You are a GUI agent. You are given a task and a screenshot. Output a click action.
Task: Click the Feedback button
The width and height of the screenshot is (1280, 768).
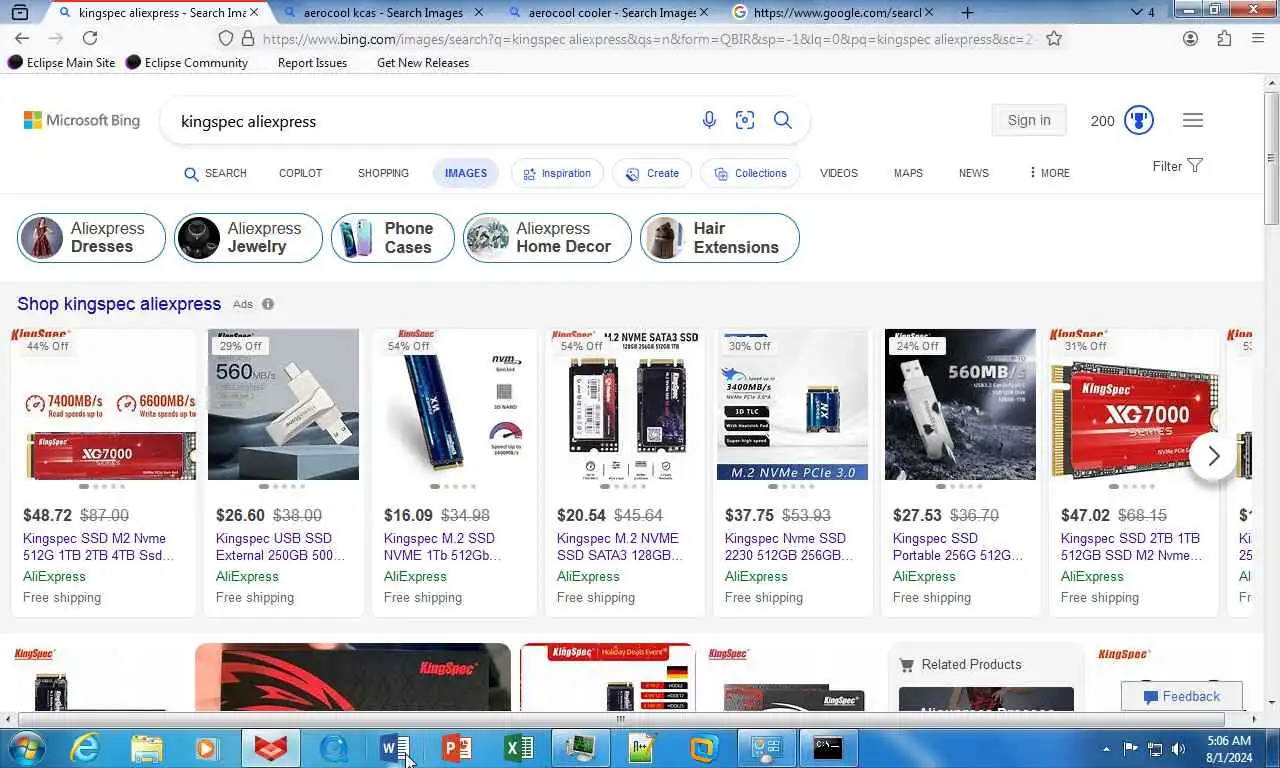point(1181,696)
